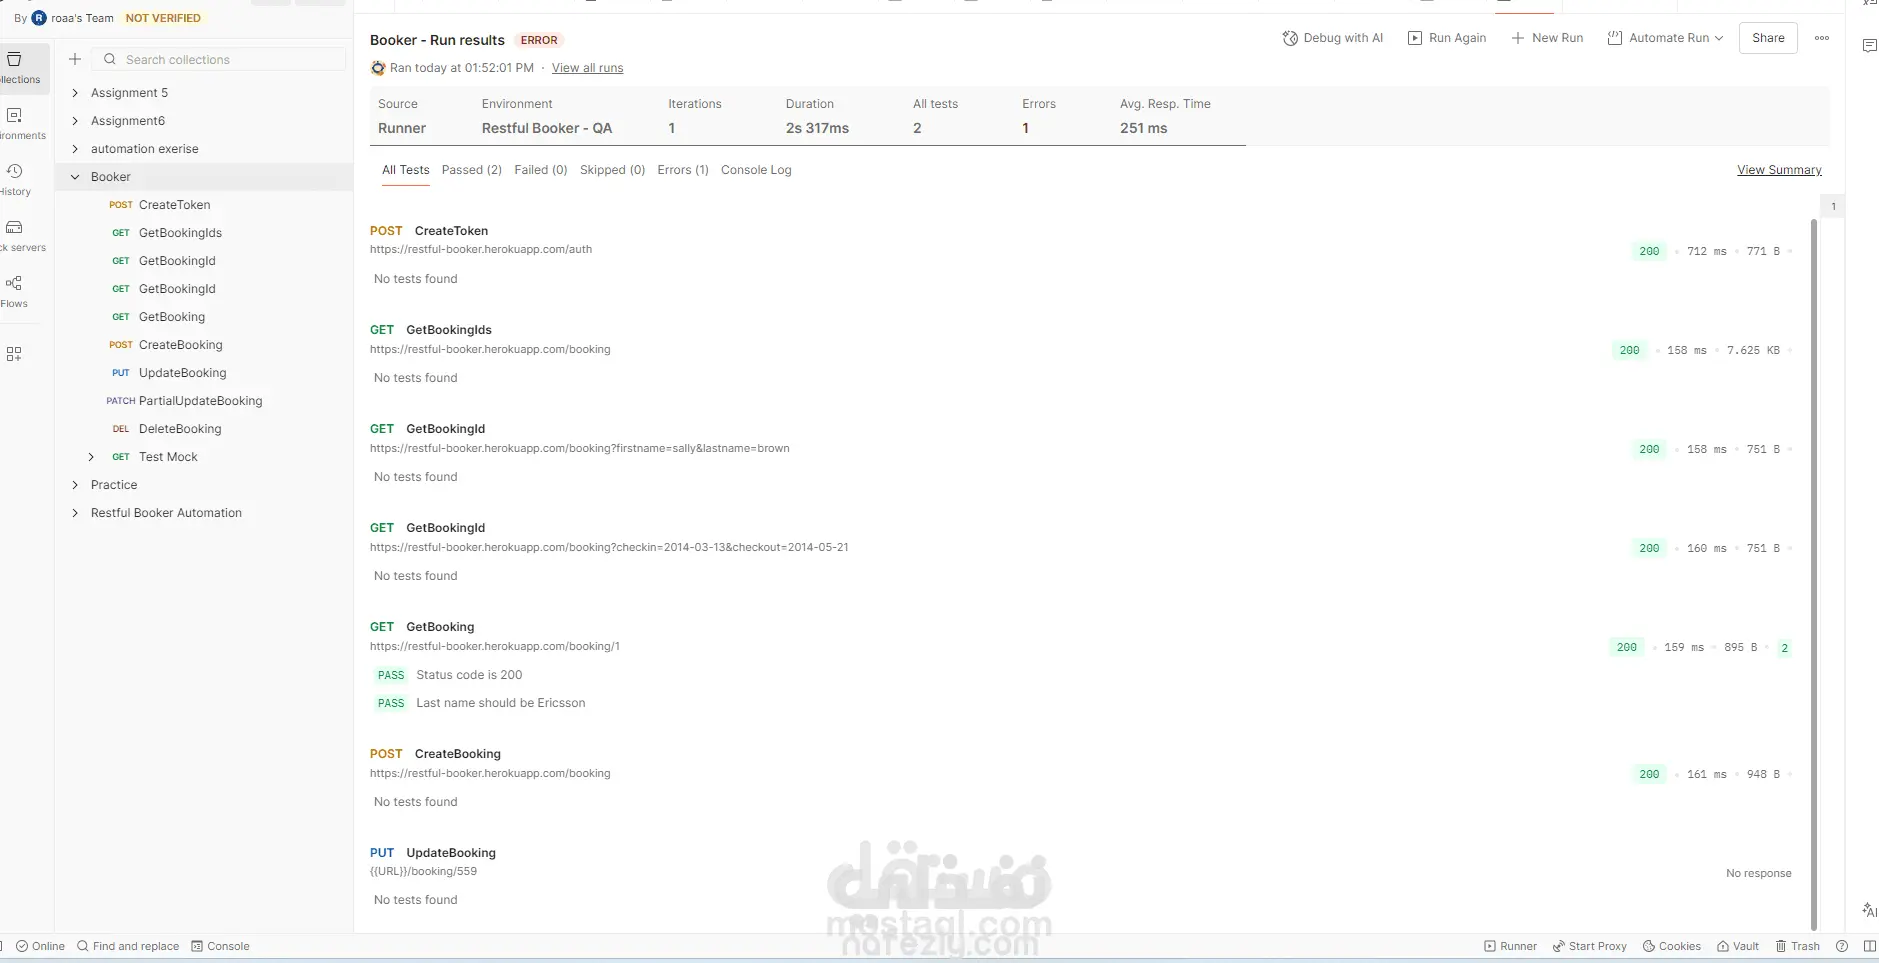
Task: Collapse the Booker collection
Action: [x=75, y=177]
